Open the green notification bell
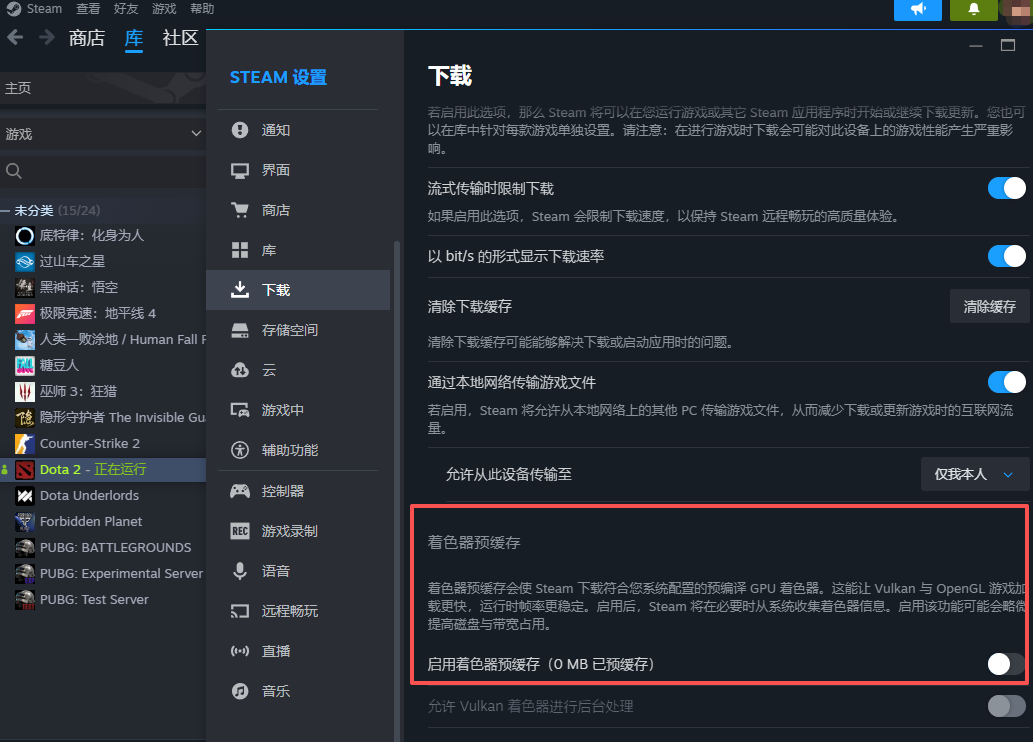Image resolution: width=1033 pixels, height=742 pixels. pyautogui.click(x=974, y=9)
